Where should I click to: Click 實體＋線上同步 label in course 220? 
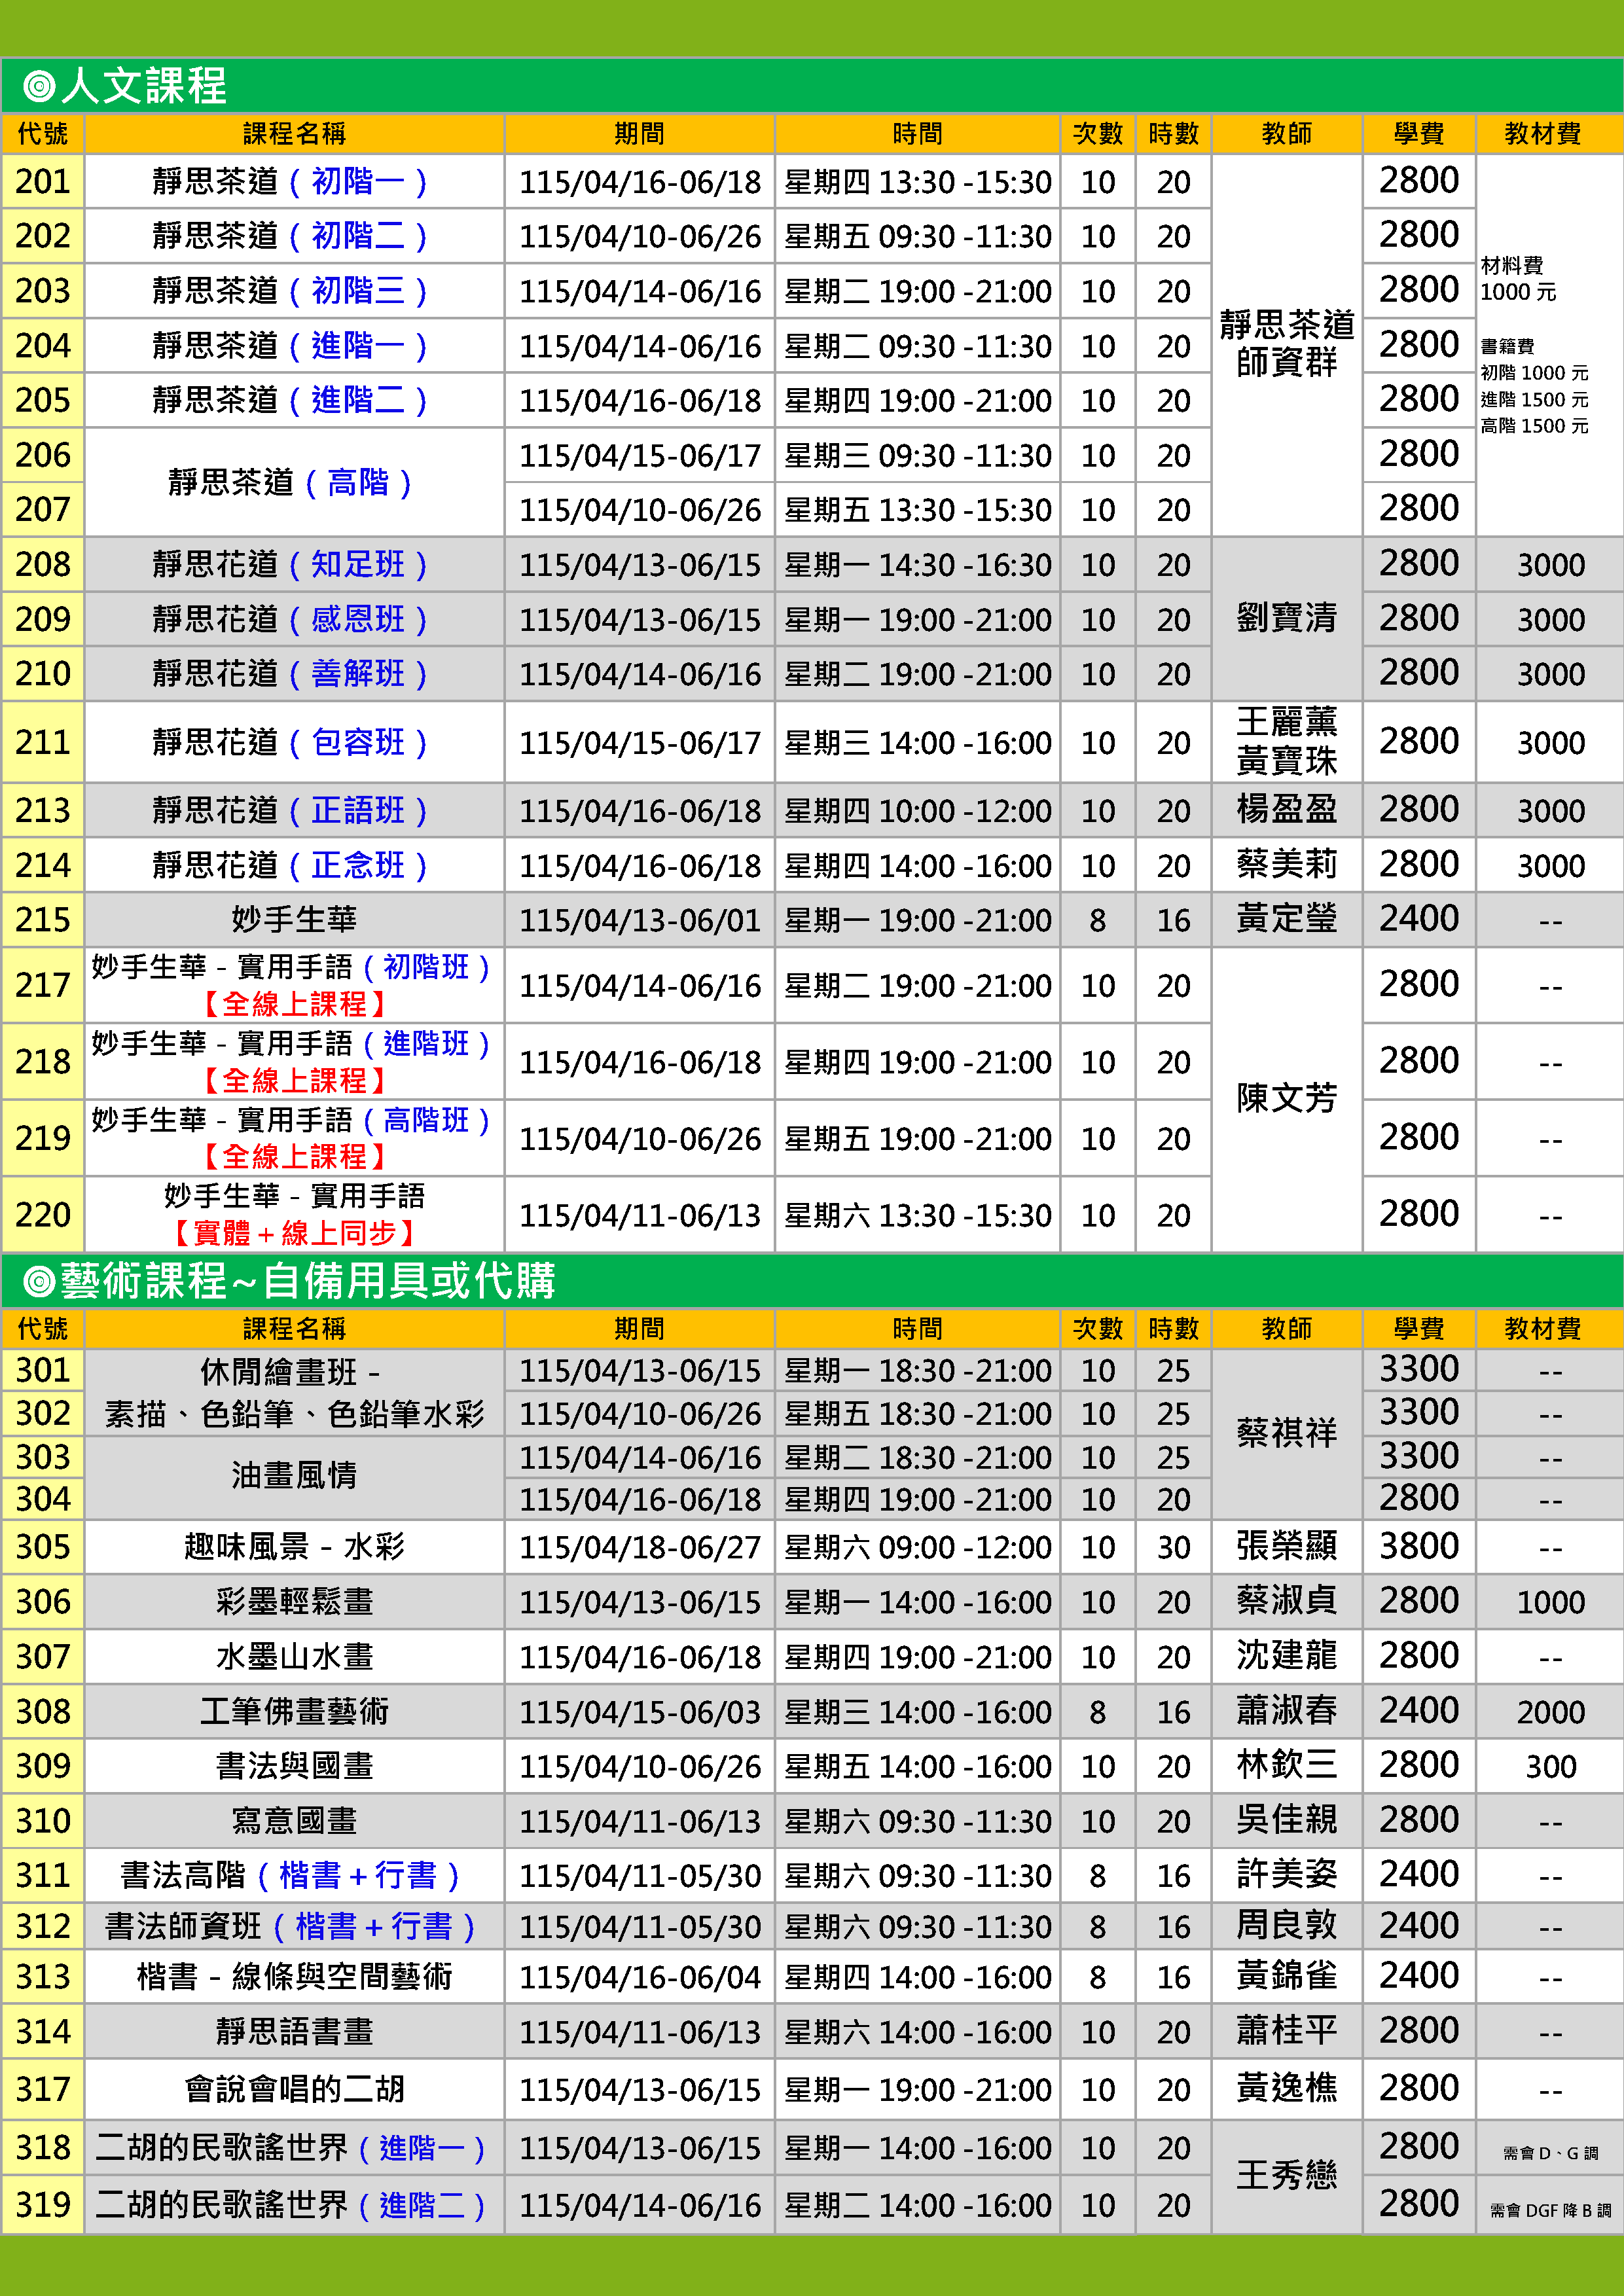pyautogui.click(x=294, y=1233)
